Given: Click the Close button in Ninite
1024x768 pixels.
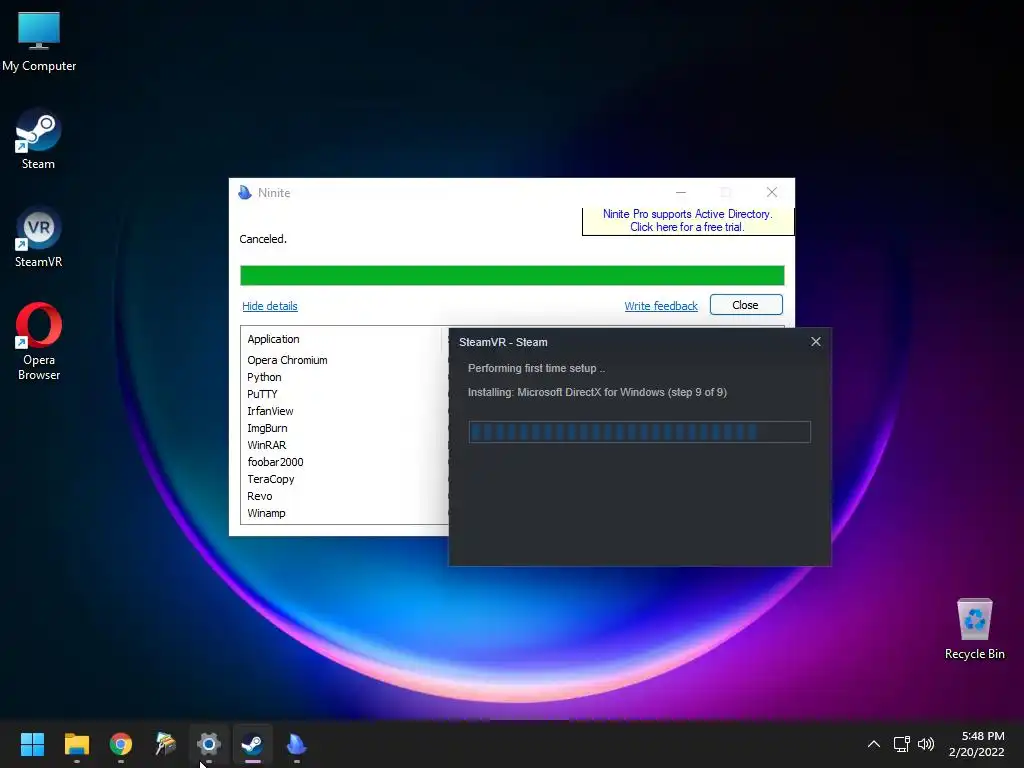Looking at the screenshot, I should coord(746,305).
